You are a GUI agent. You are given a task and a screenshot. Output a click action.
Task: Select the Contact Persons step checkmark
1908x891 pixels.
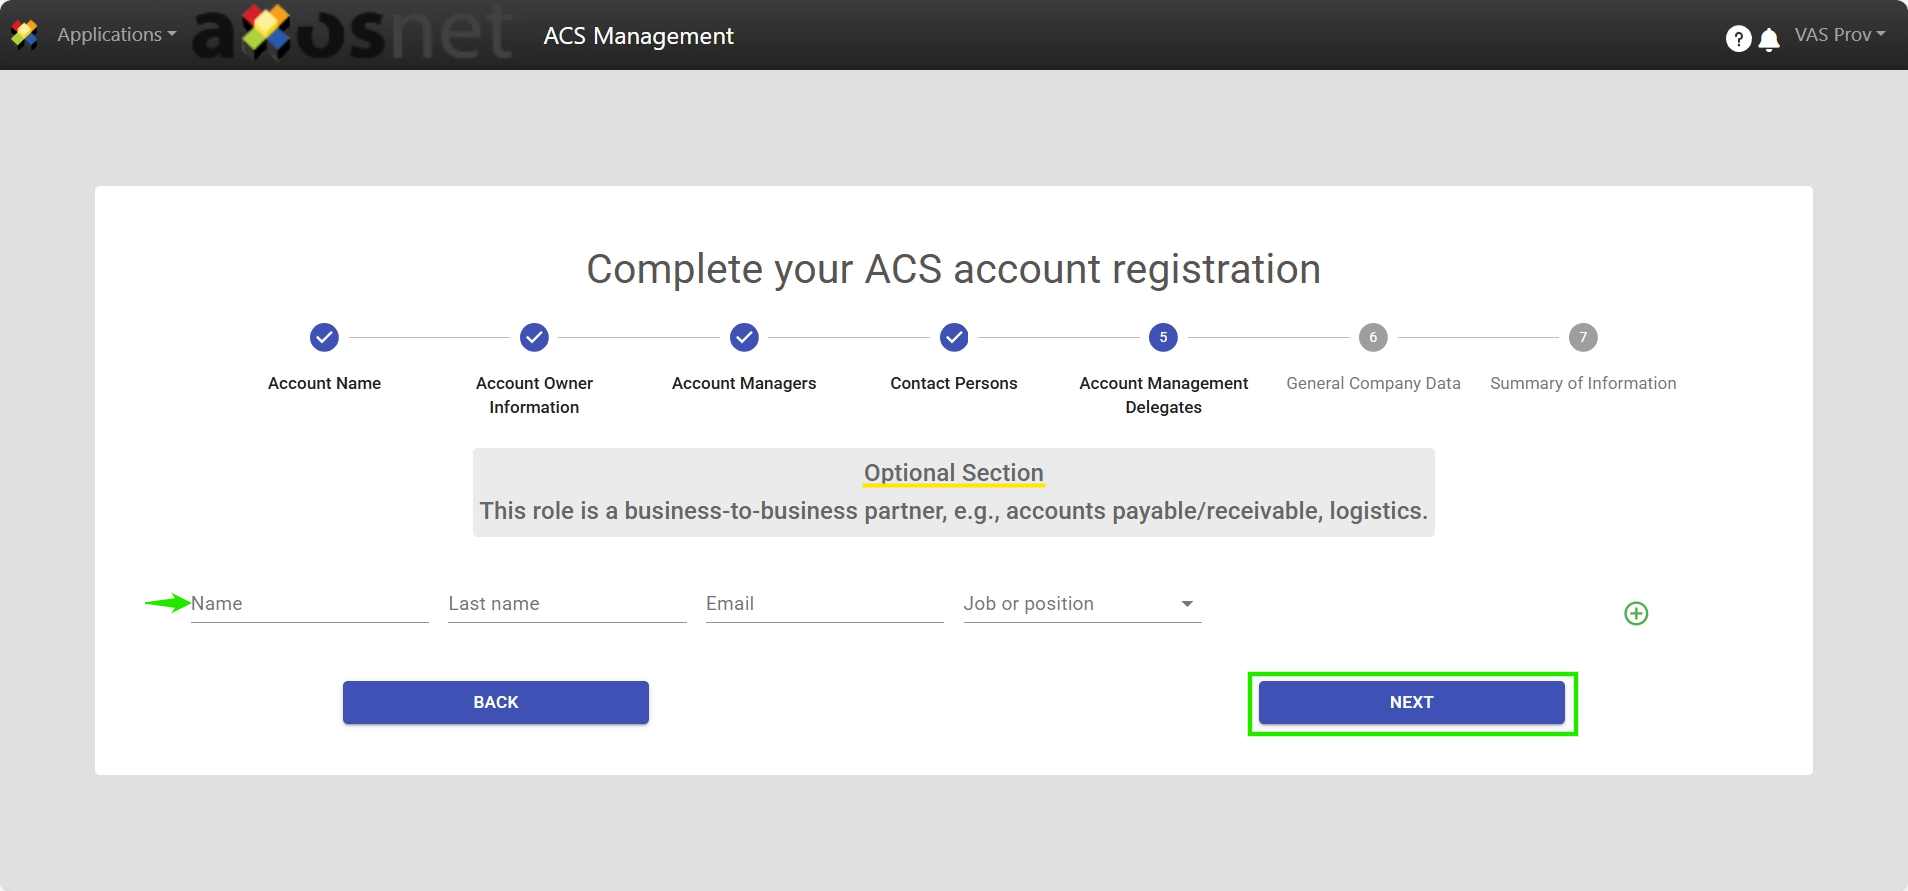(954, 338)
